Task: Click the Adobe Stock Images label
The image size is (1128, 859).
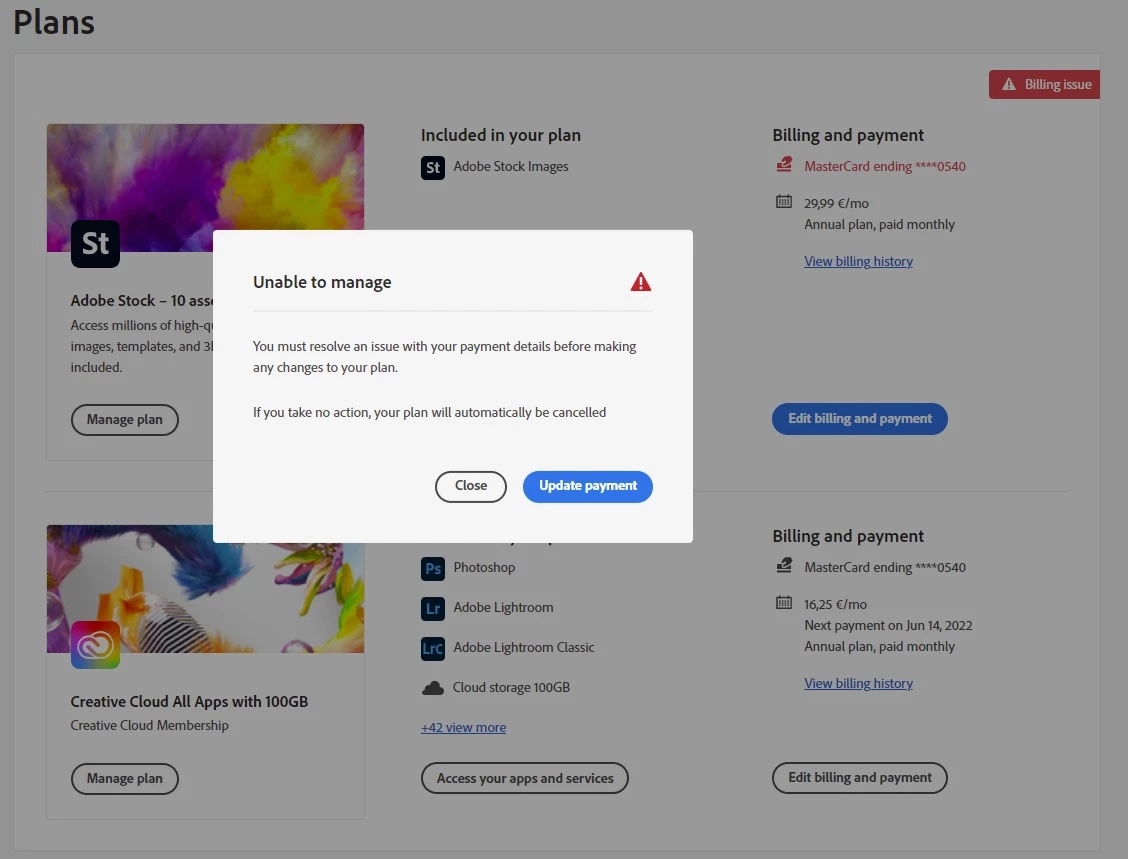Action: click(511, 166)
